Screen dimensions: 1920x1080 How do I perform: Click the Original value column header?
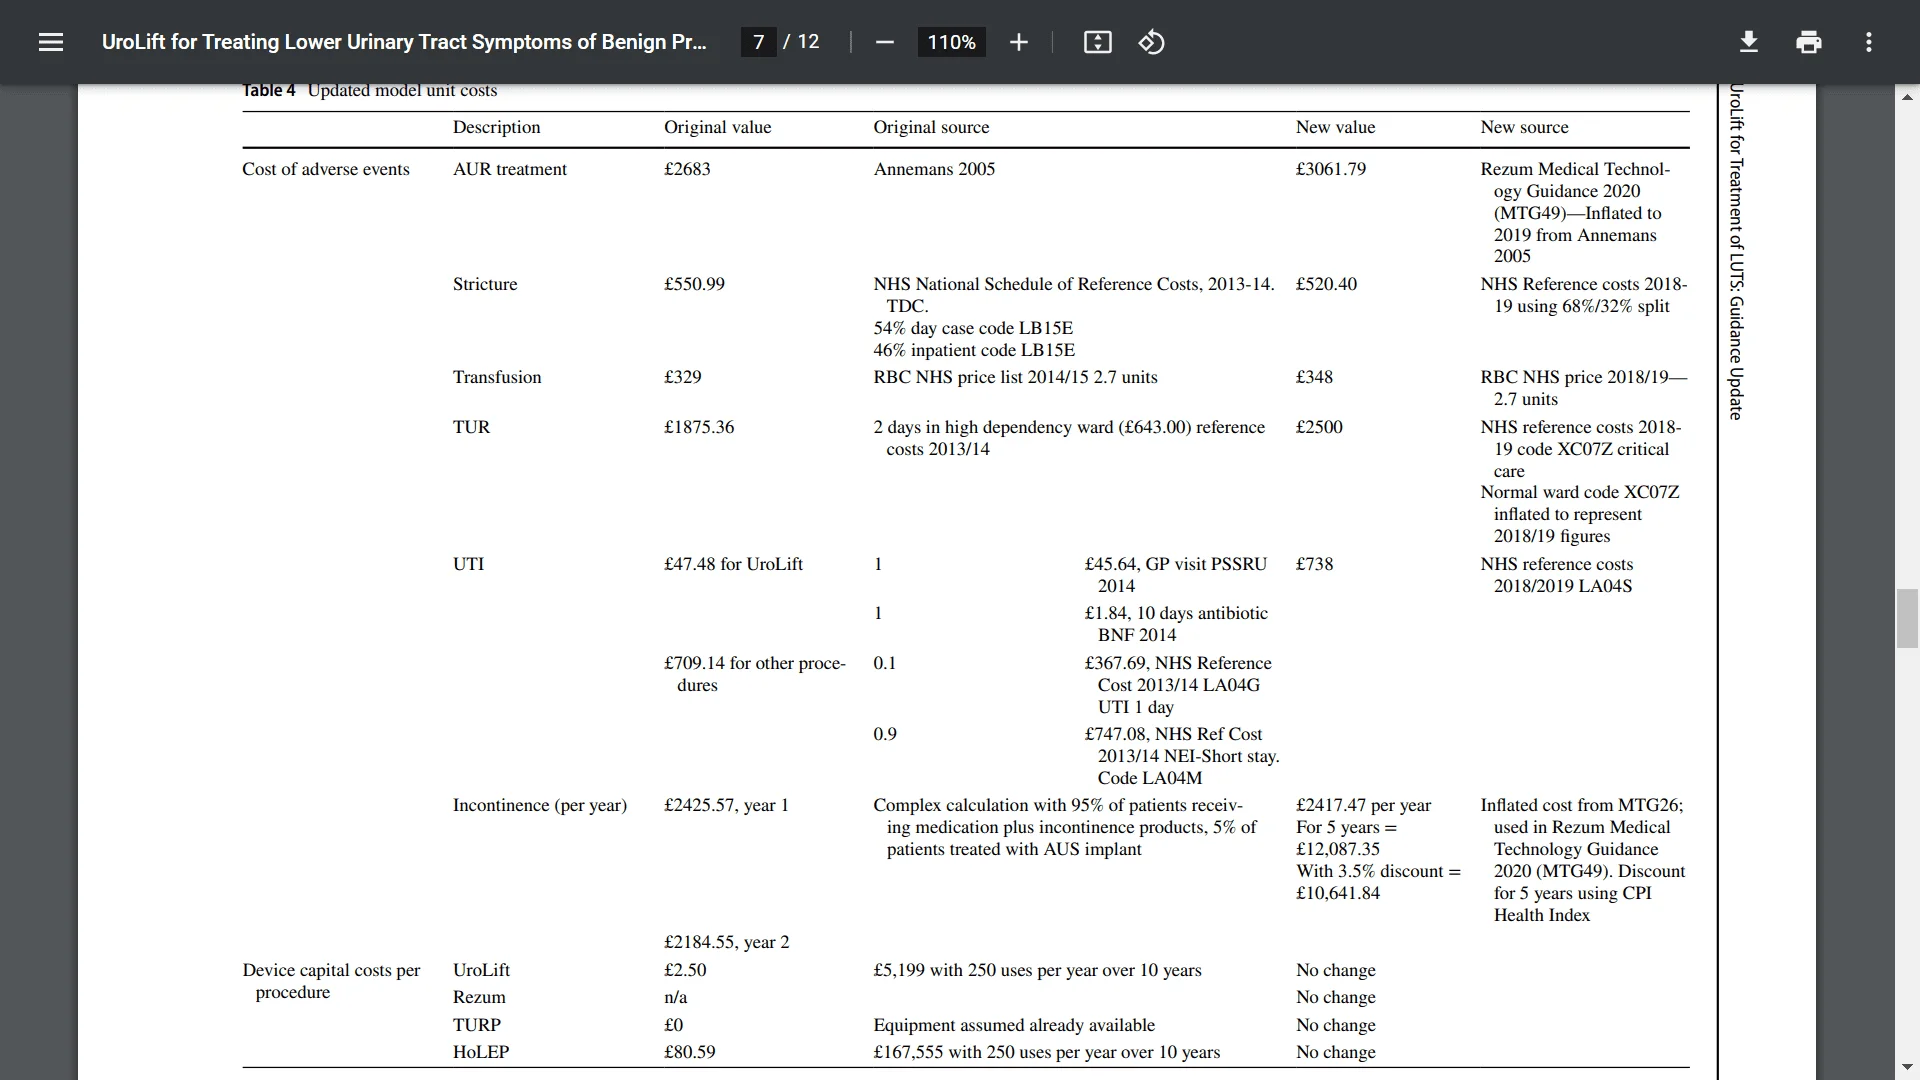click(717, 127)
